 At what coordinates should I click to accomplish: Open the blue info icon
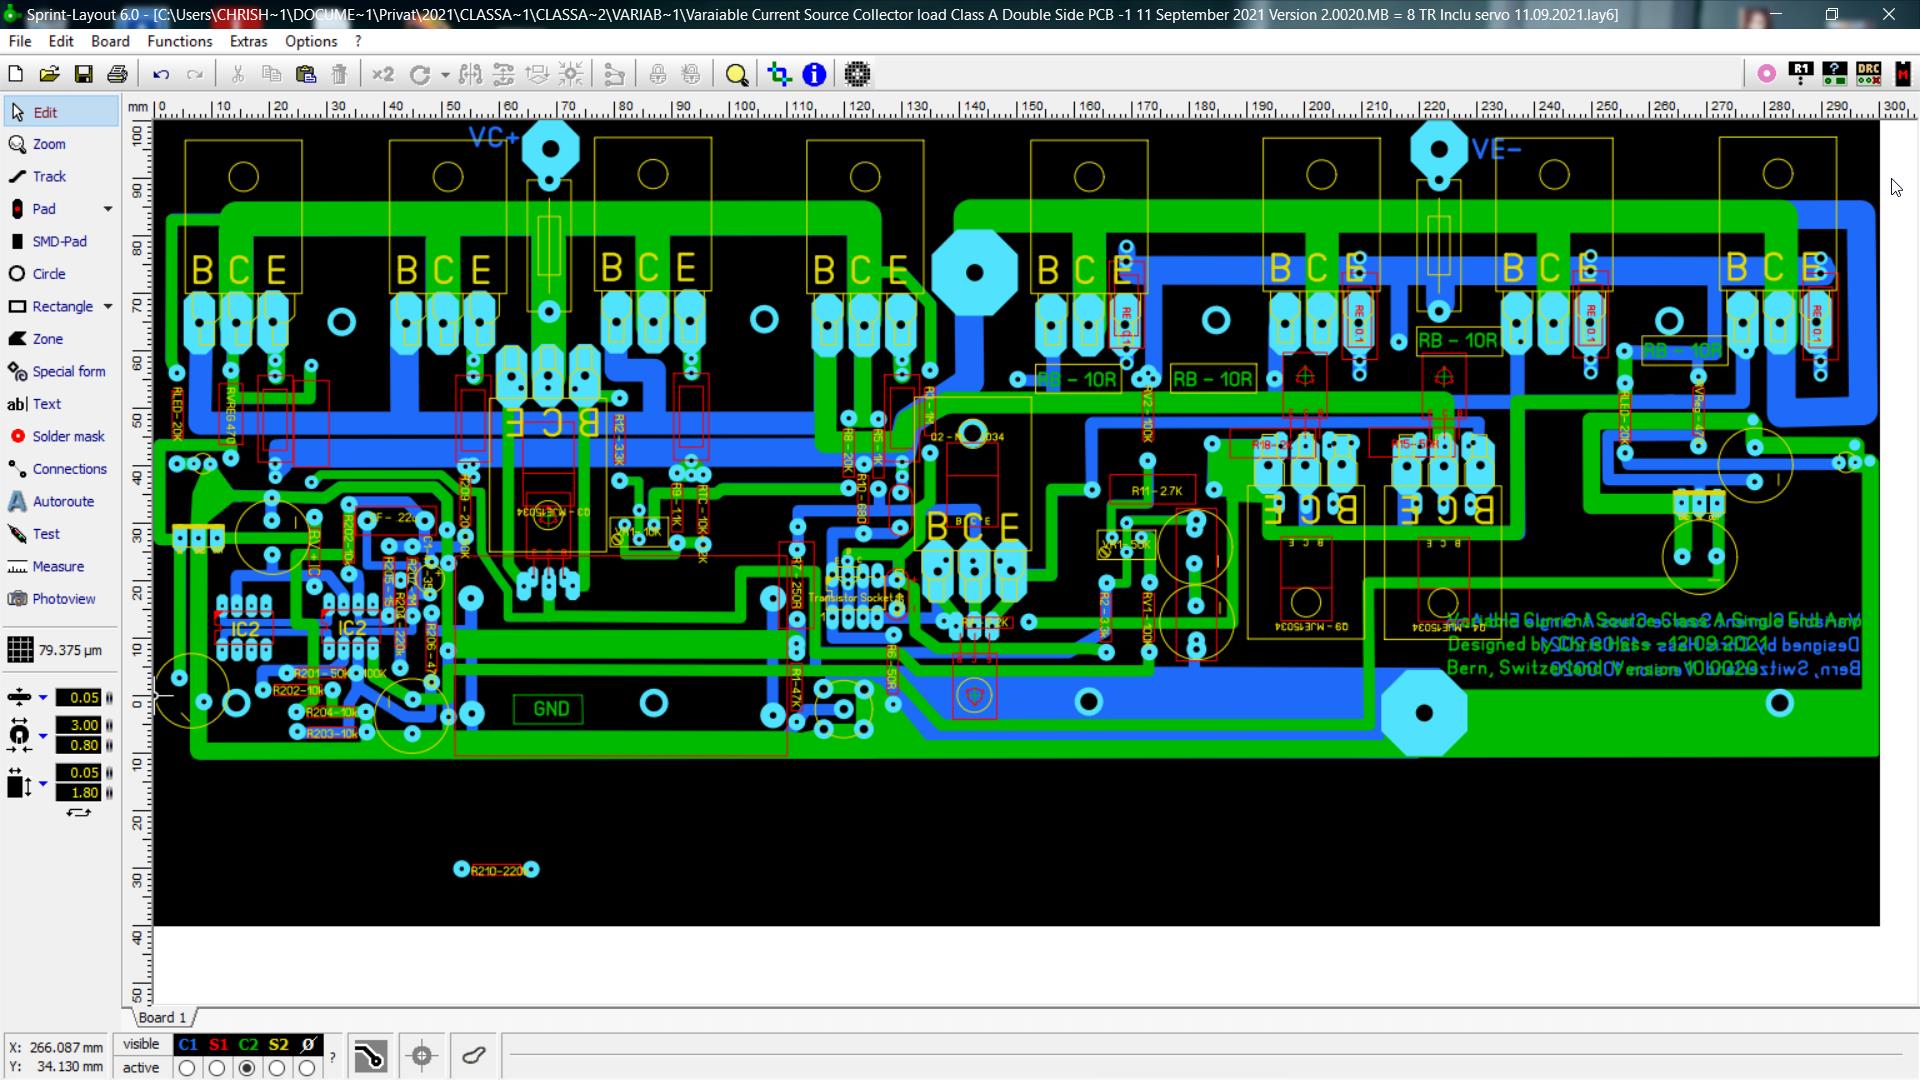(814, 74)
